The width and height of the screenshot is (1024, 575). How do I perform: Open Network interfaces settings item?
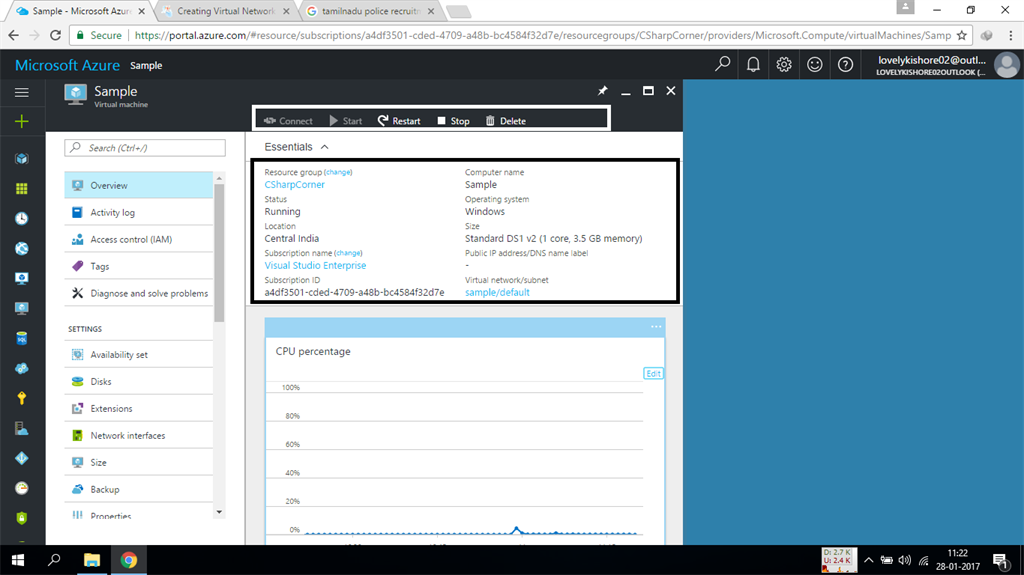pos(138,435)
